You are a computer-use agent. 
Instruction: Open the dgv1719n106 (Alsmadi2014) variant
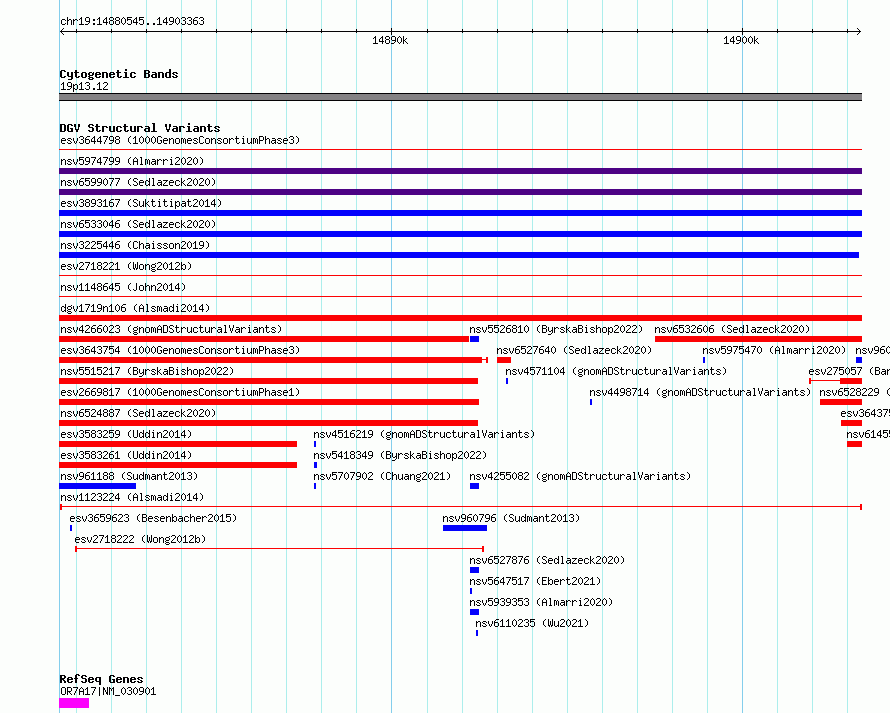pos(135,308)
